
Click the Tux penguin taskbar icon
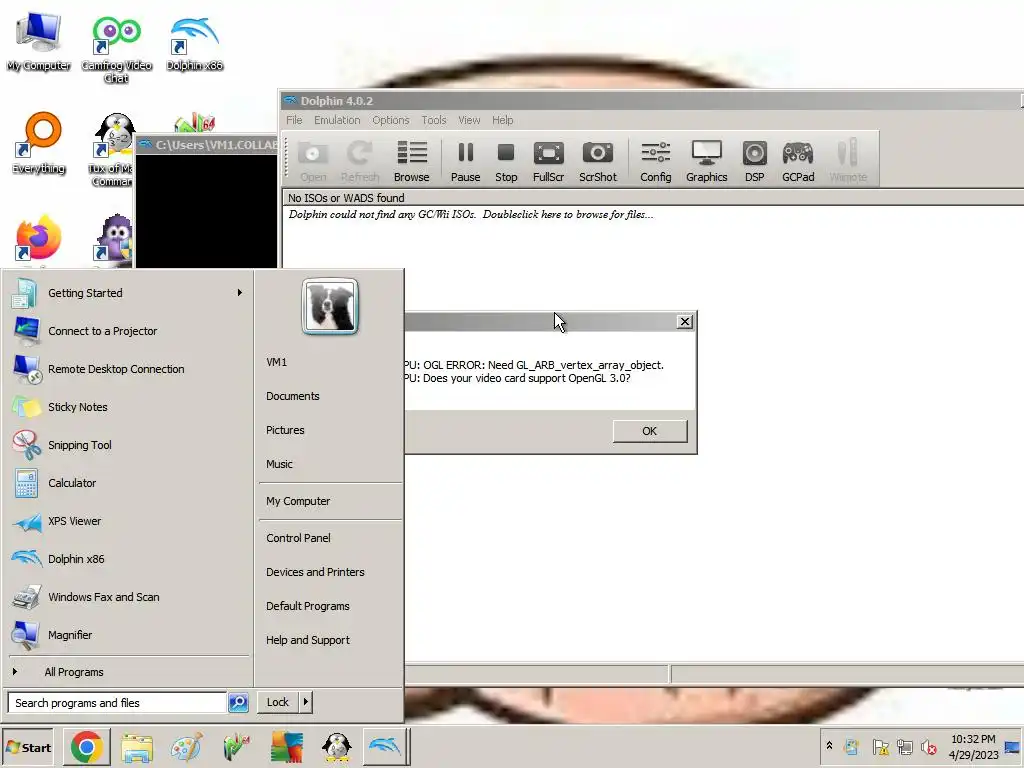click(336, 746)
